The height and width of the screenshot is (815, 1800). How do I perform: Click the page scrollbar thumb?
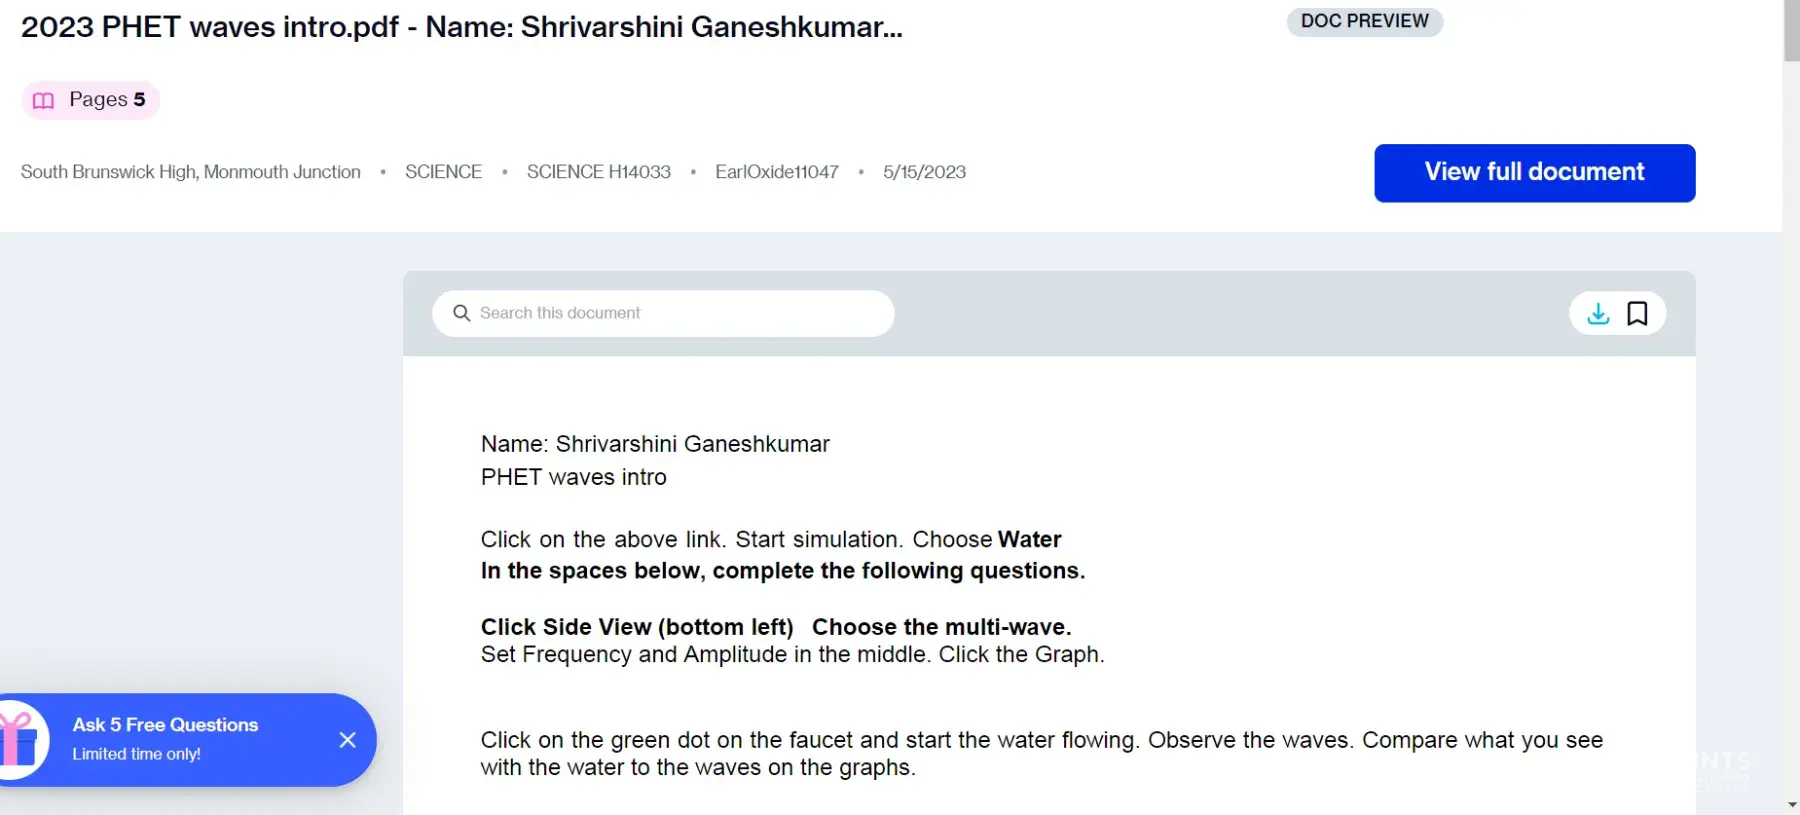pyautogui.click(x=1791, y=30)
